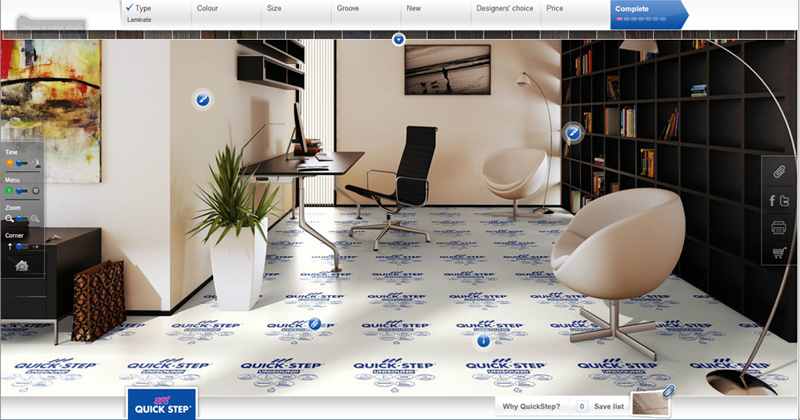
Task: Share via Twitter icon
Action: pyautogui.click(x=785, y=201)
